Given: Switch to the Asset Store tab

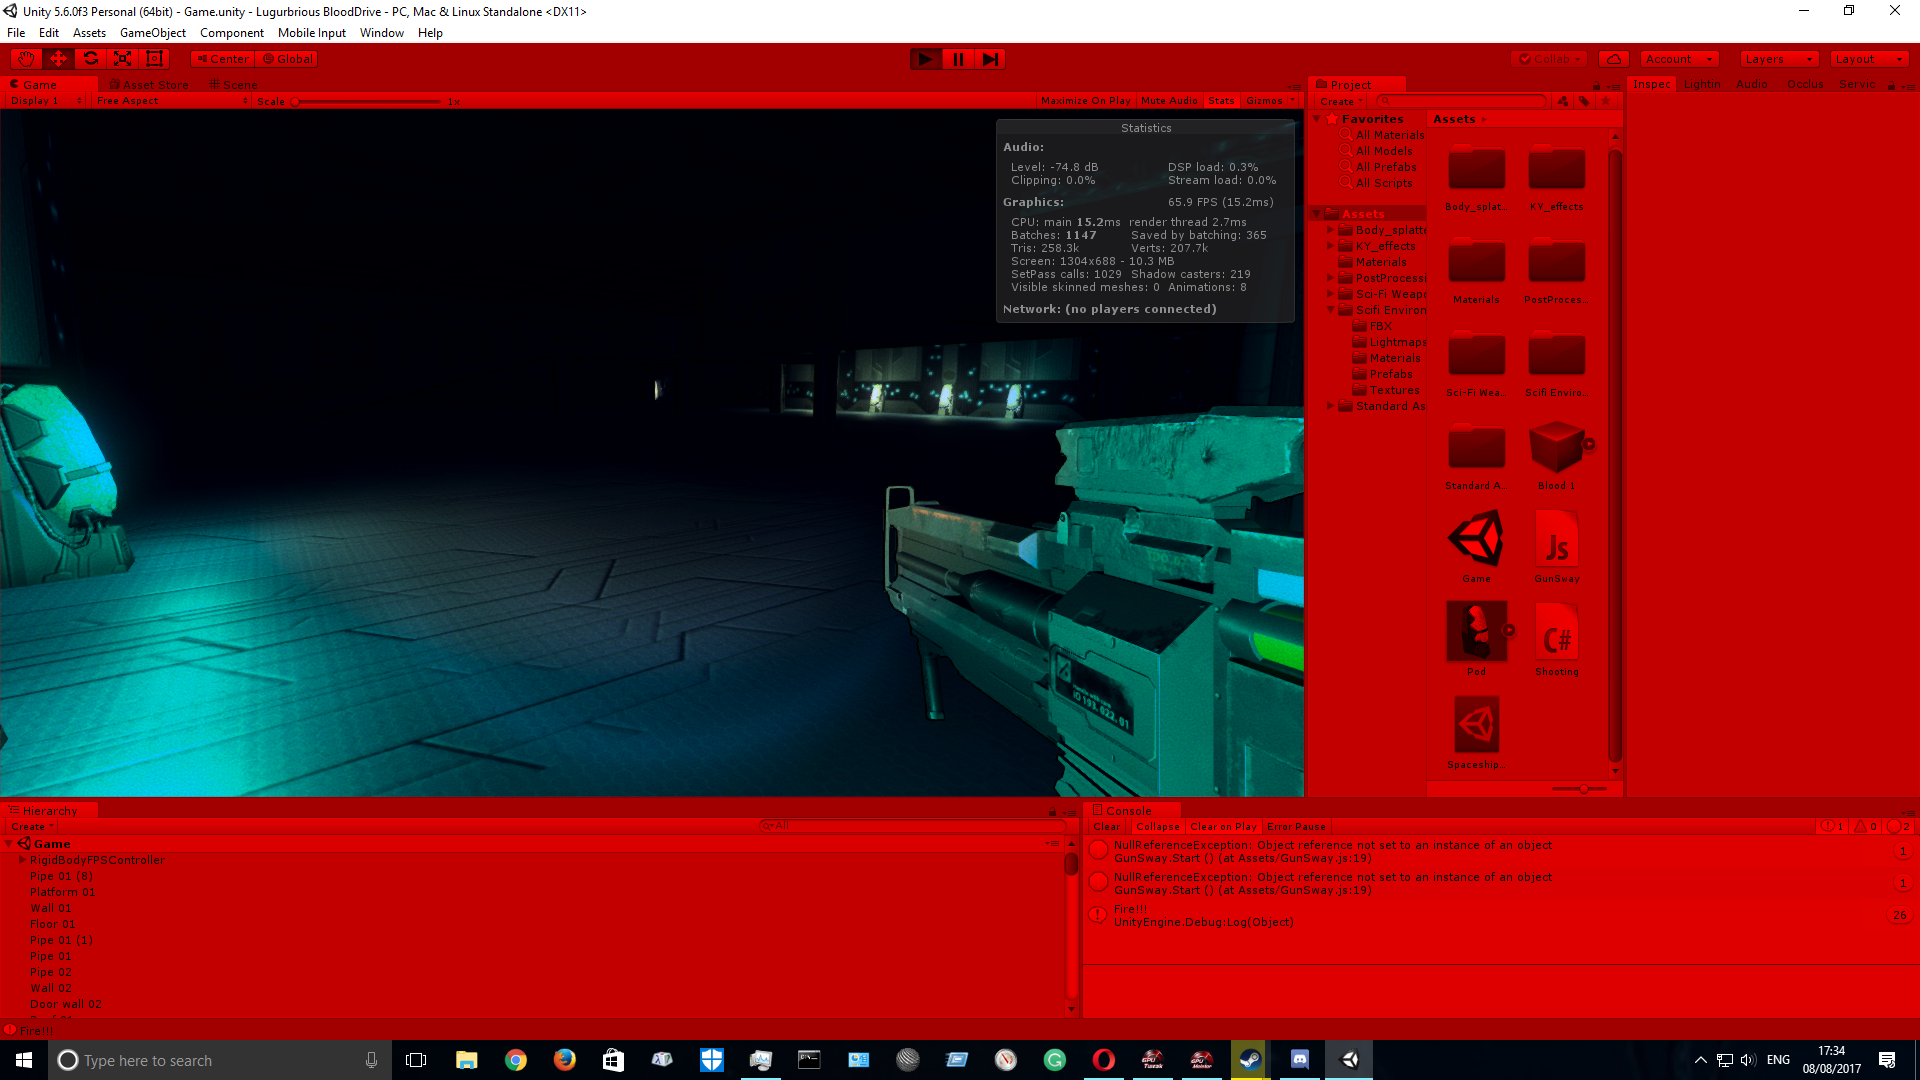Looking at the screenshot, I should (149, 85).
